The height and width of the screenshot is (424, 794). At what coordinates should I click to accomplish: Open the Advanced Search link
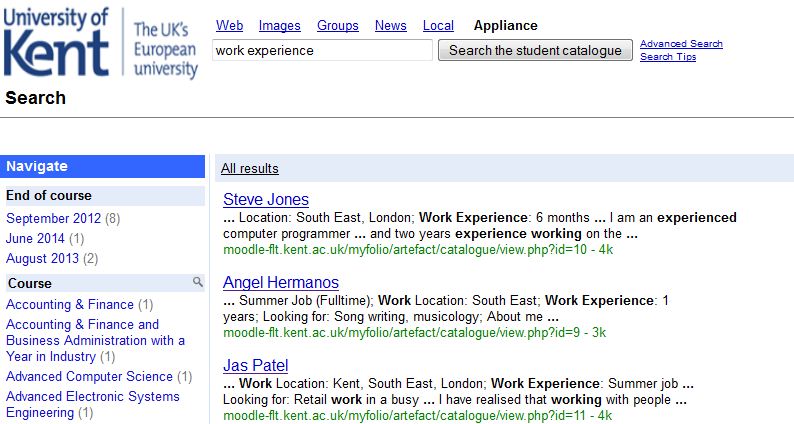pyautogui.click(x=681, y=44)
